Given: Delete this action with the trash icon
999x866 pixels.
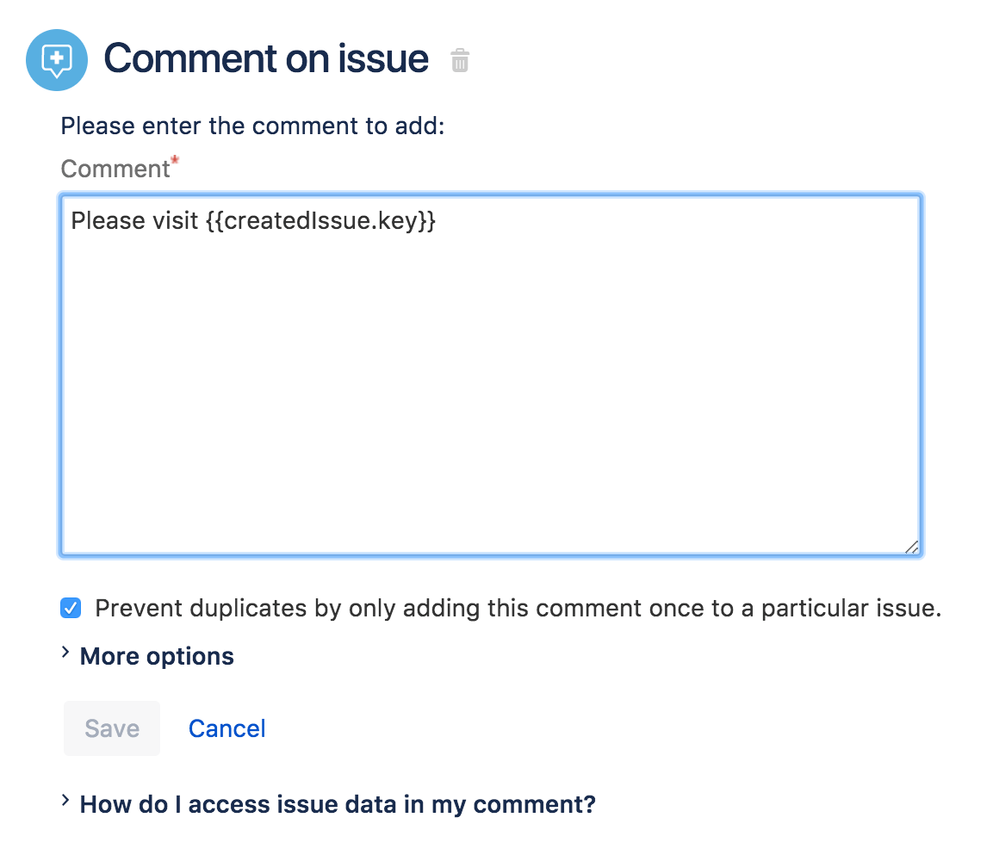Looking at the screenshot, I should pos(459,61).
